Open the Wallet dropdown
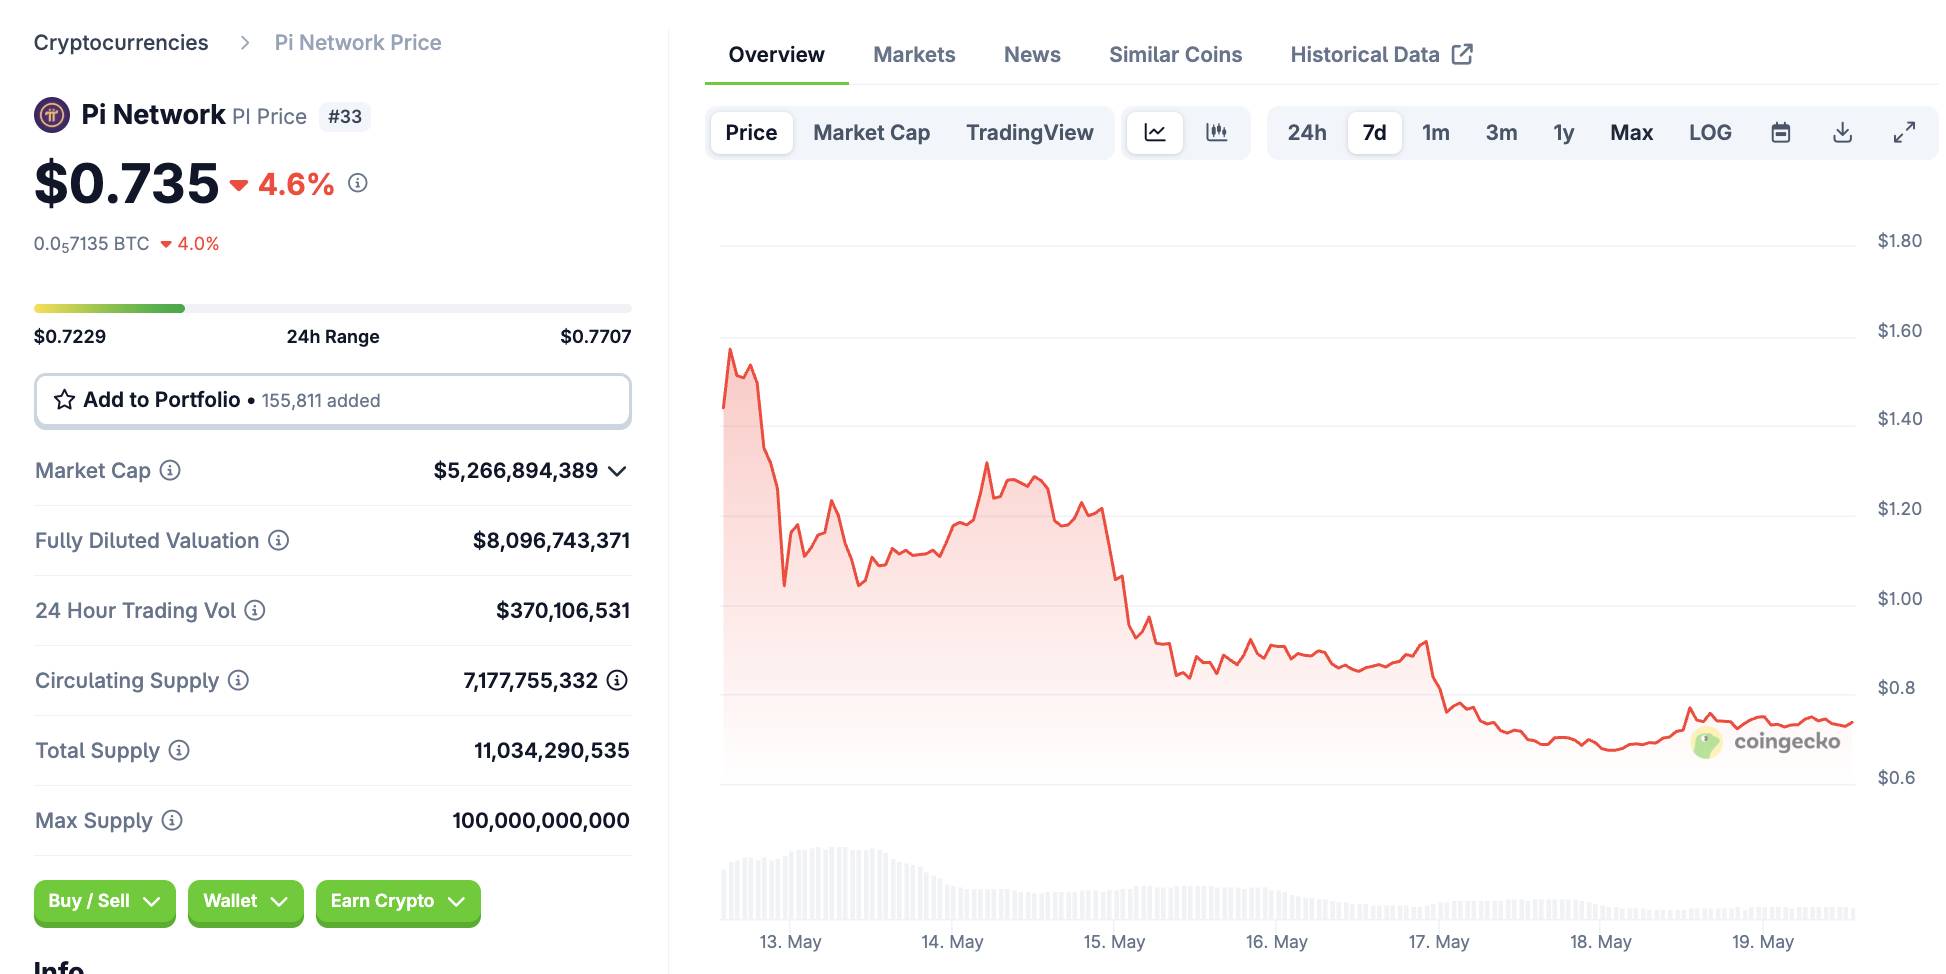This screenshot has width=1946, height=974. (x=245, y=901)
